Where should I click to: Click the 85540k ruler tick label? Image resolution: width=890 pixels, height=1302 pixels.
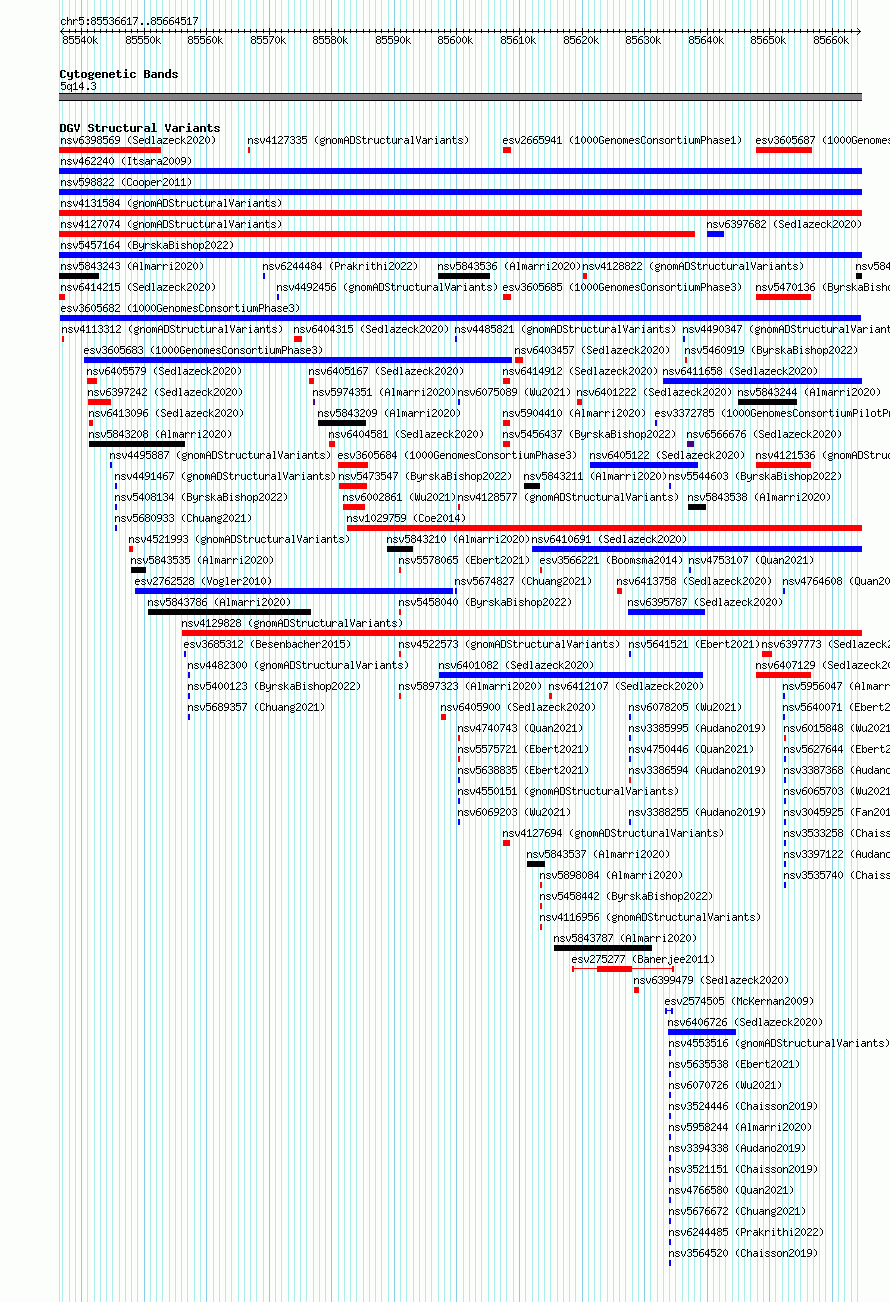[80, 40]
